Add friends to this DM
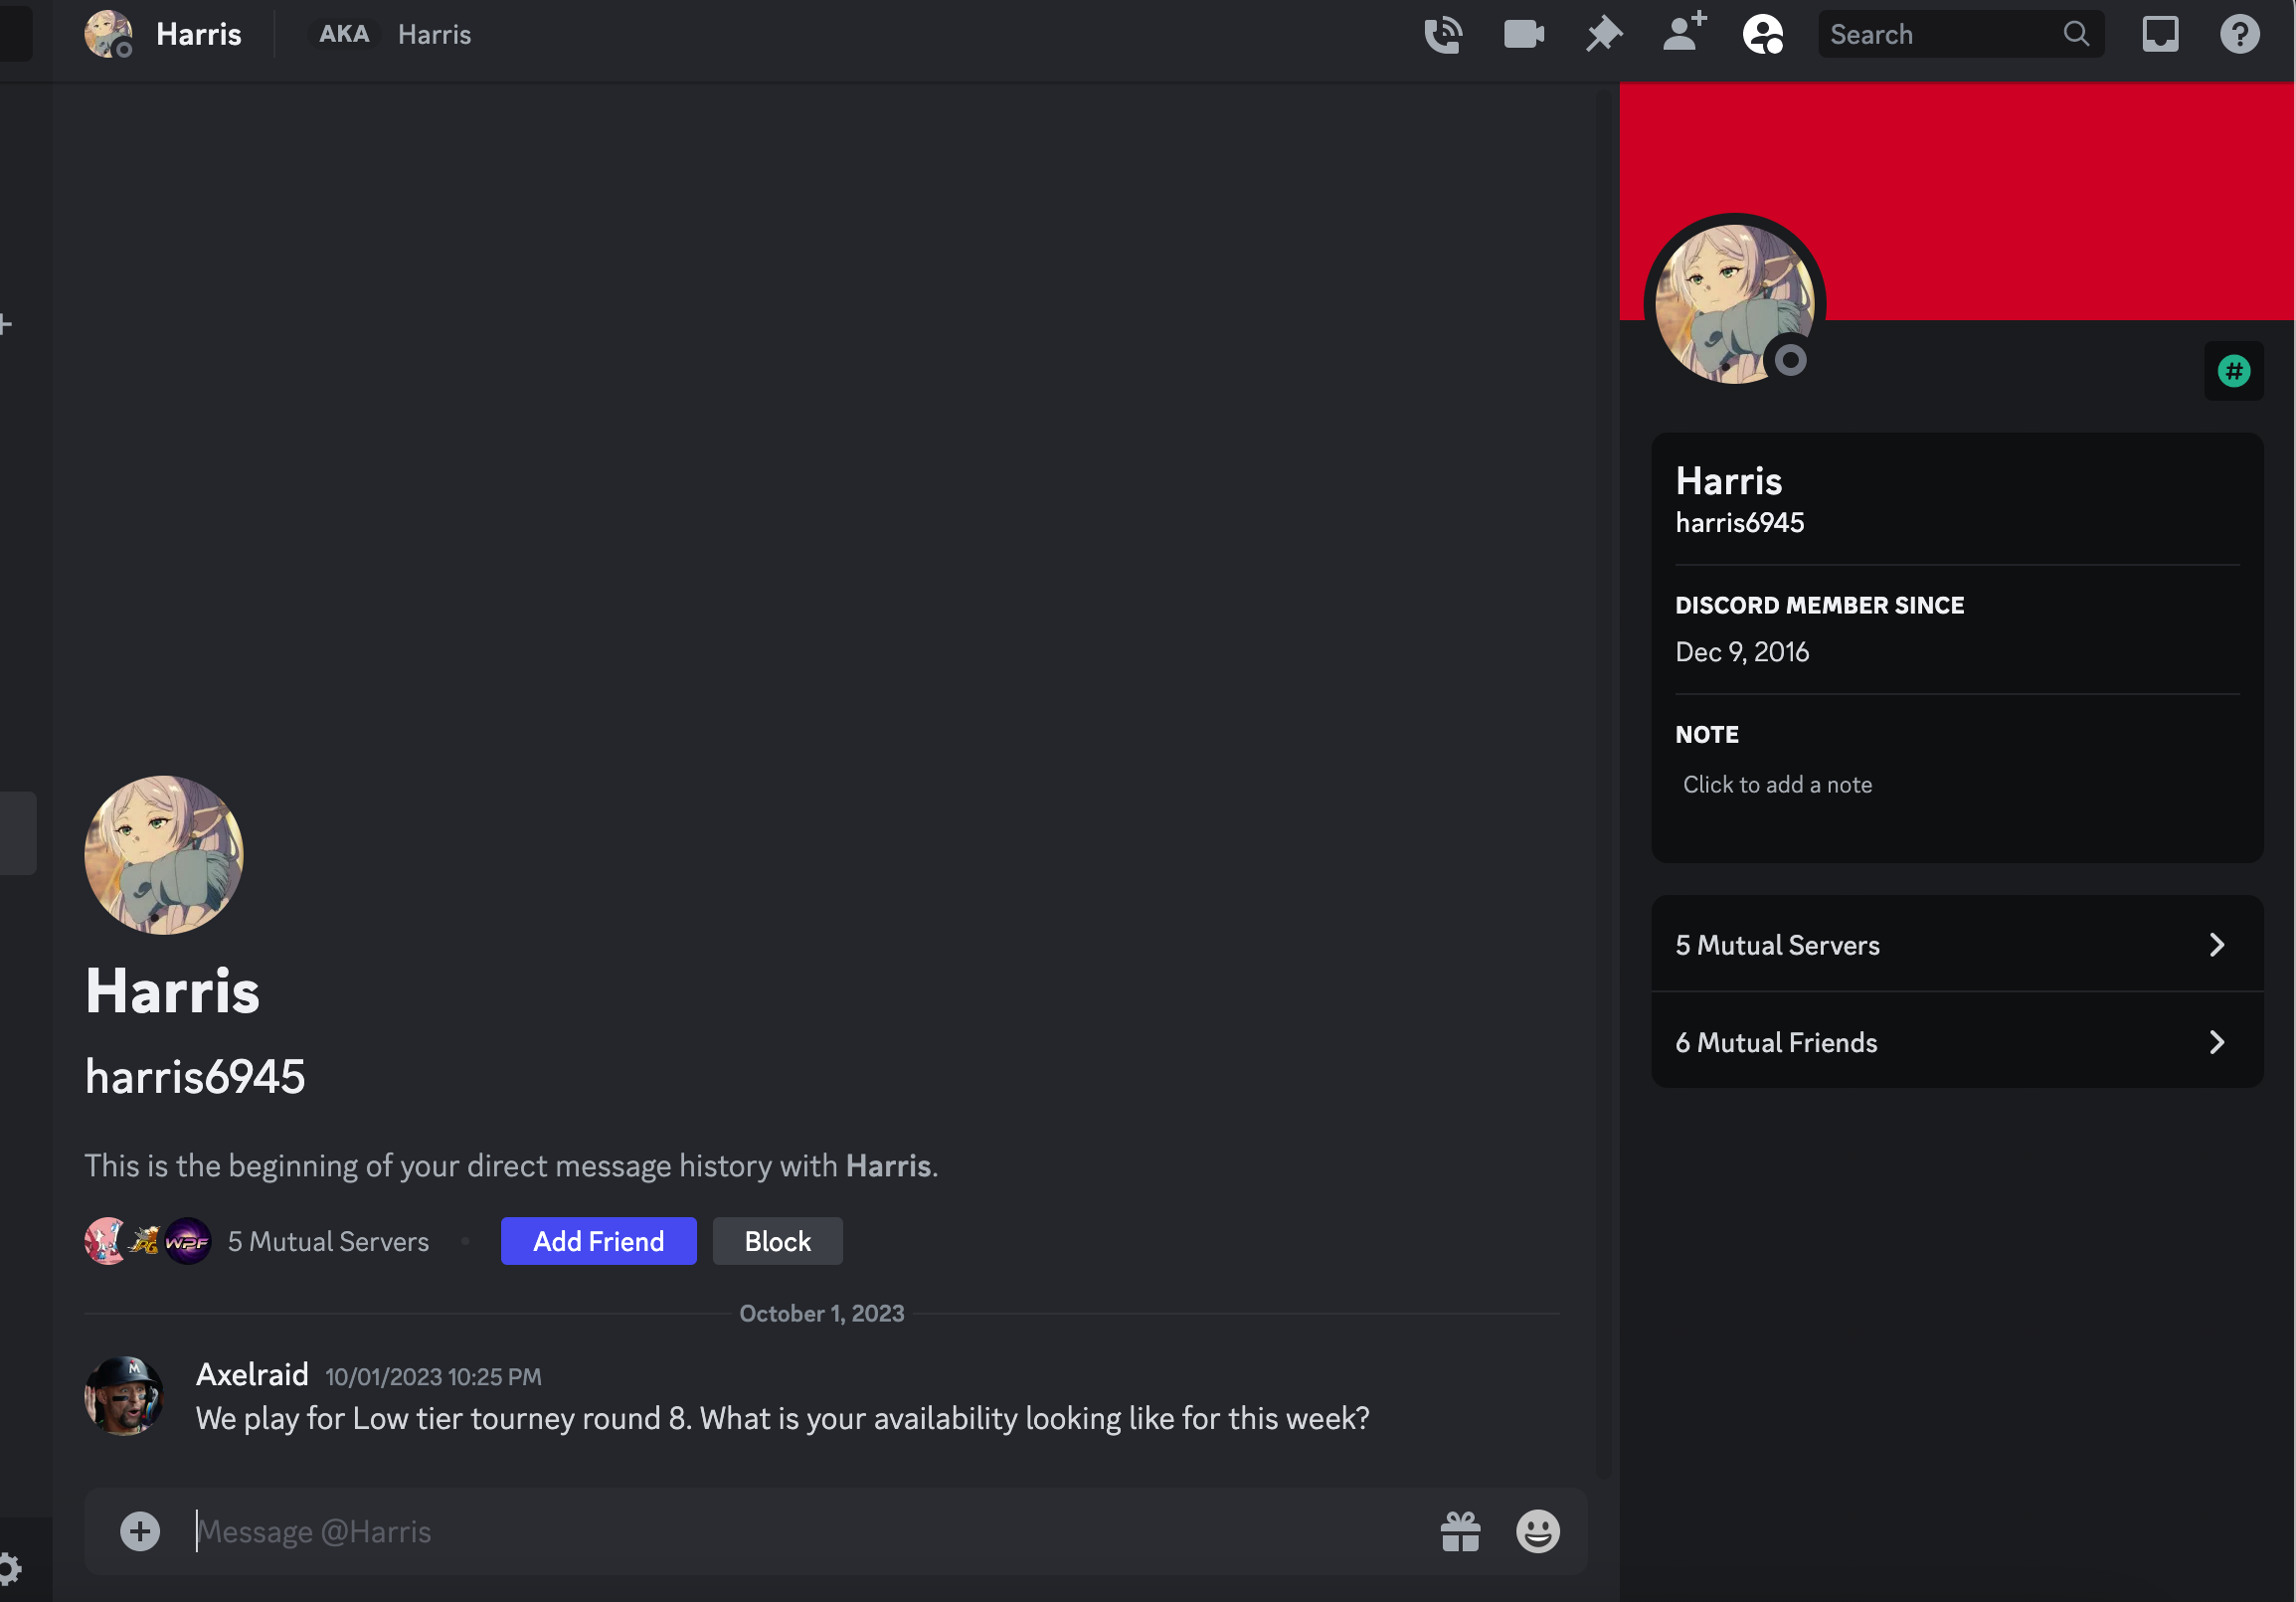Viewport: 2296px width, 1602px height. click(1683, 33)
